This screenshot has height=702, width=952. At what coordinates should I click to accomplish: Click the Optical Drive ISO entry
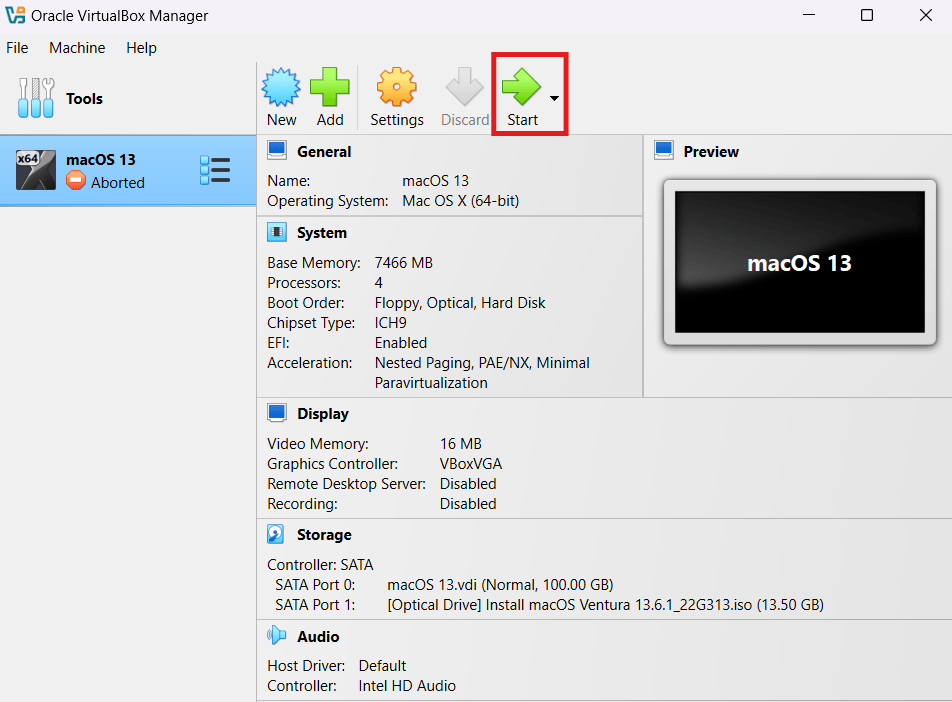605,605
